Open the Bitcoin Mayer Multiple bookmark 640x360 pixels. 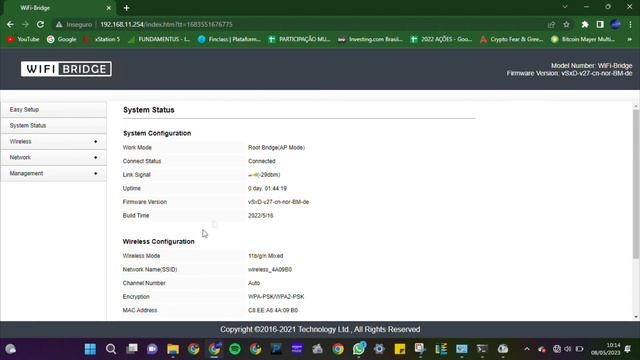[583, 39]
